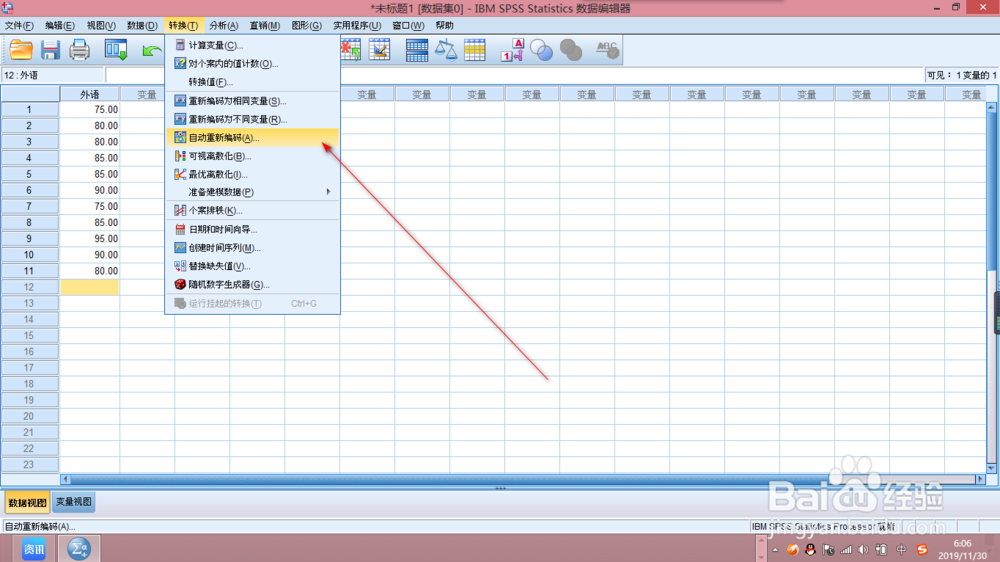Click the horizontal scrollbar left arrow
1000x562 pixels.
[x=65, y=479]
